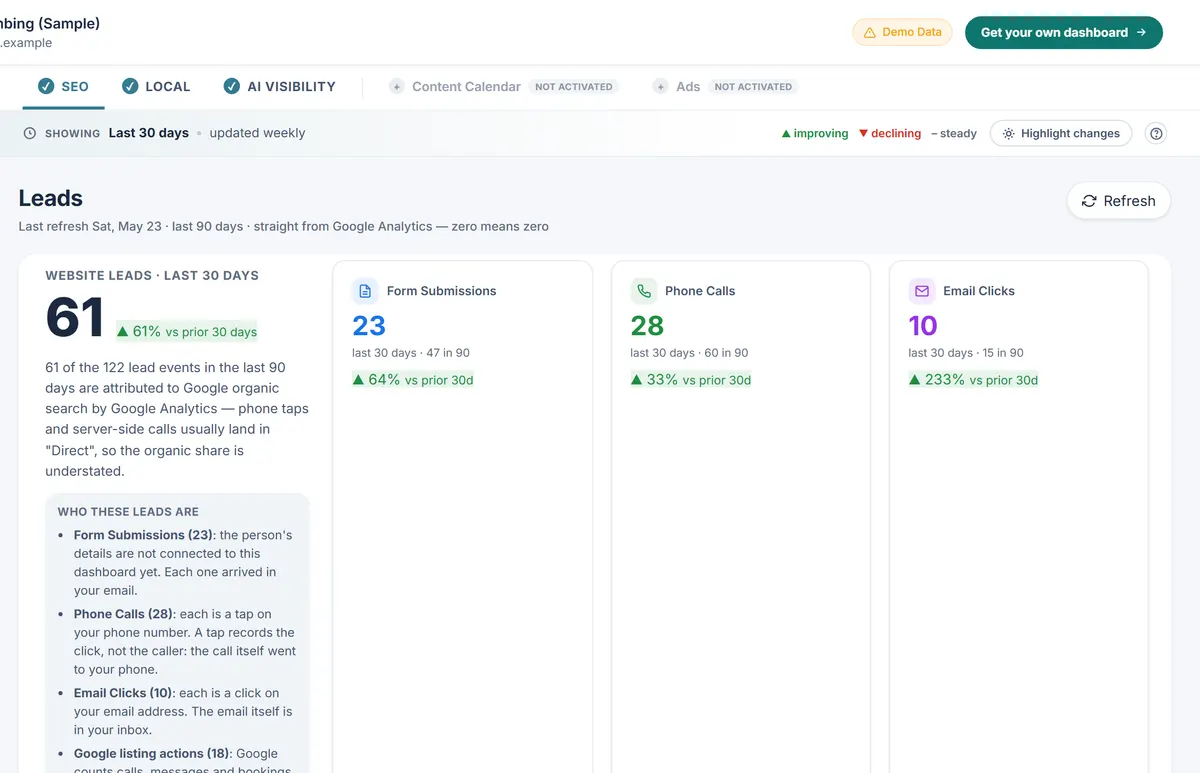
Task: Click the Phone Calls count 28
Action: tap(648, 326)
